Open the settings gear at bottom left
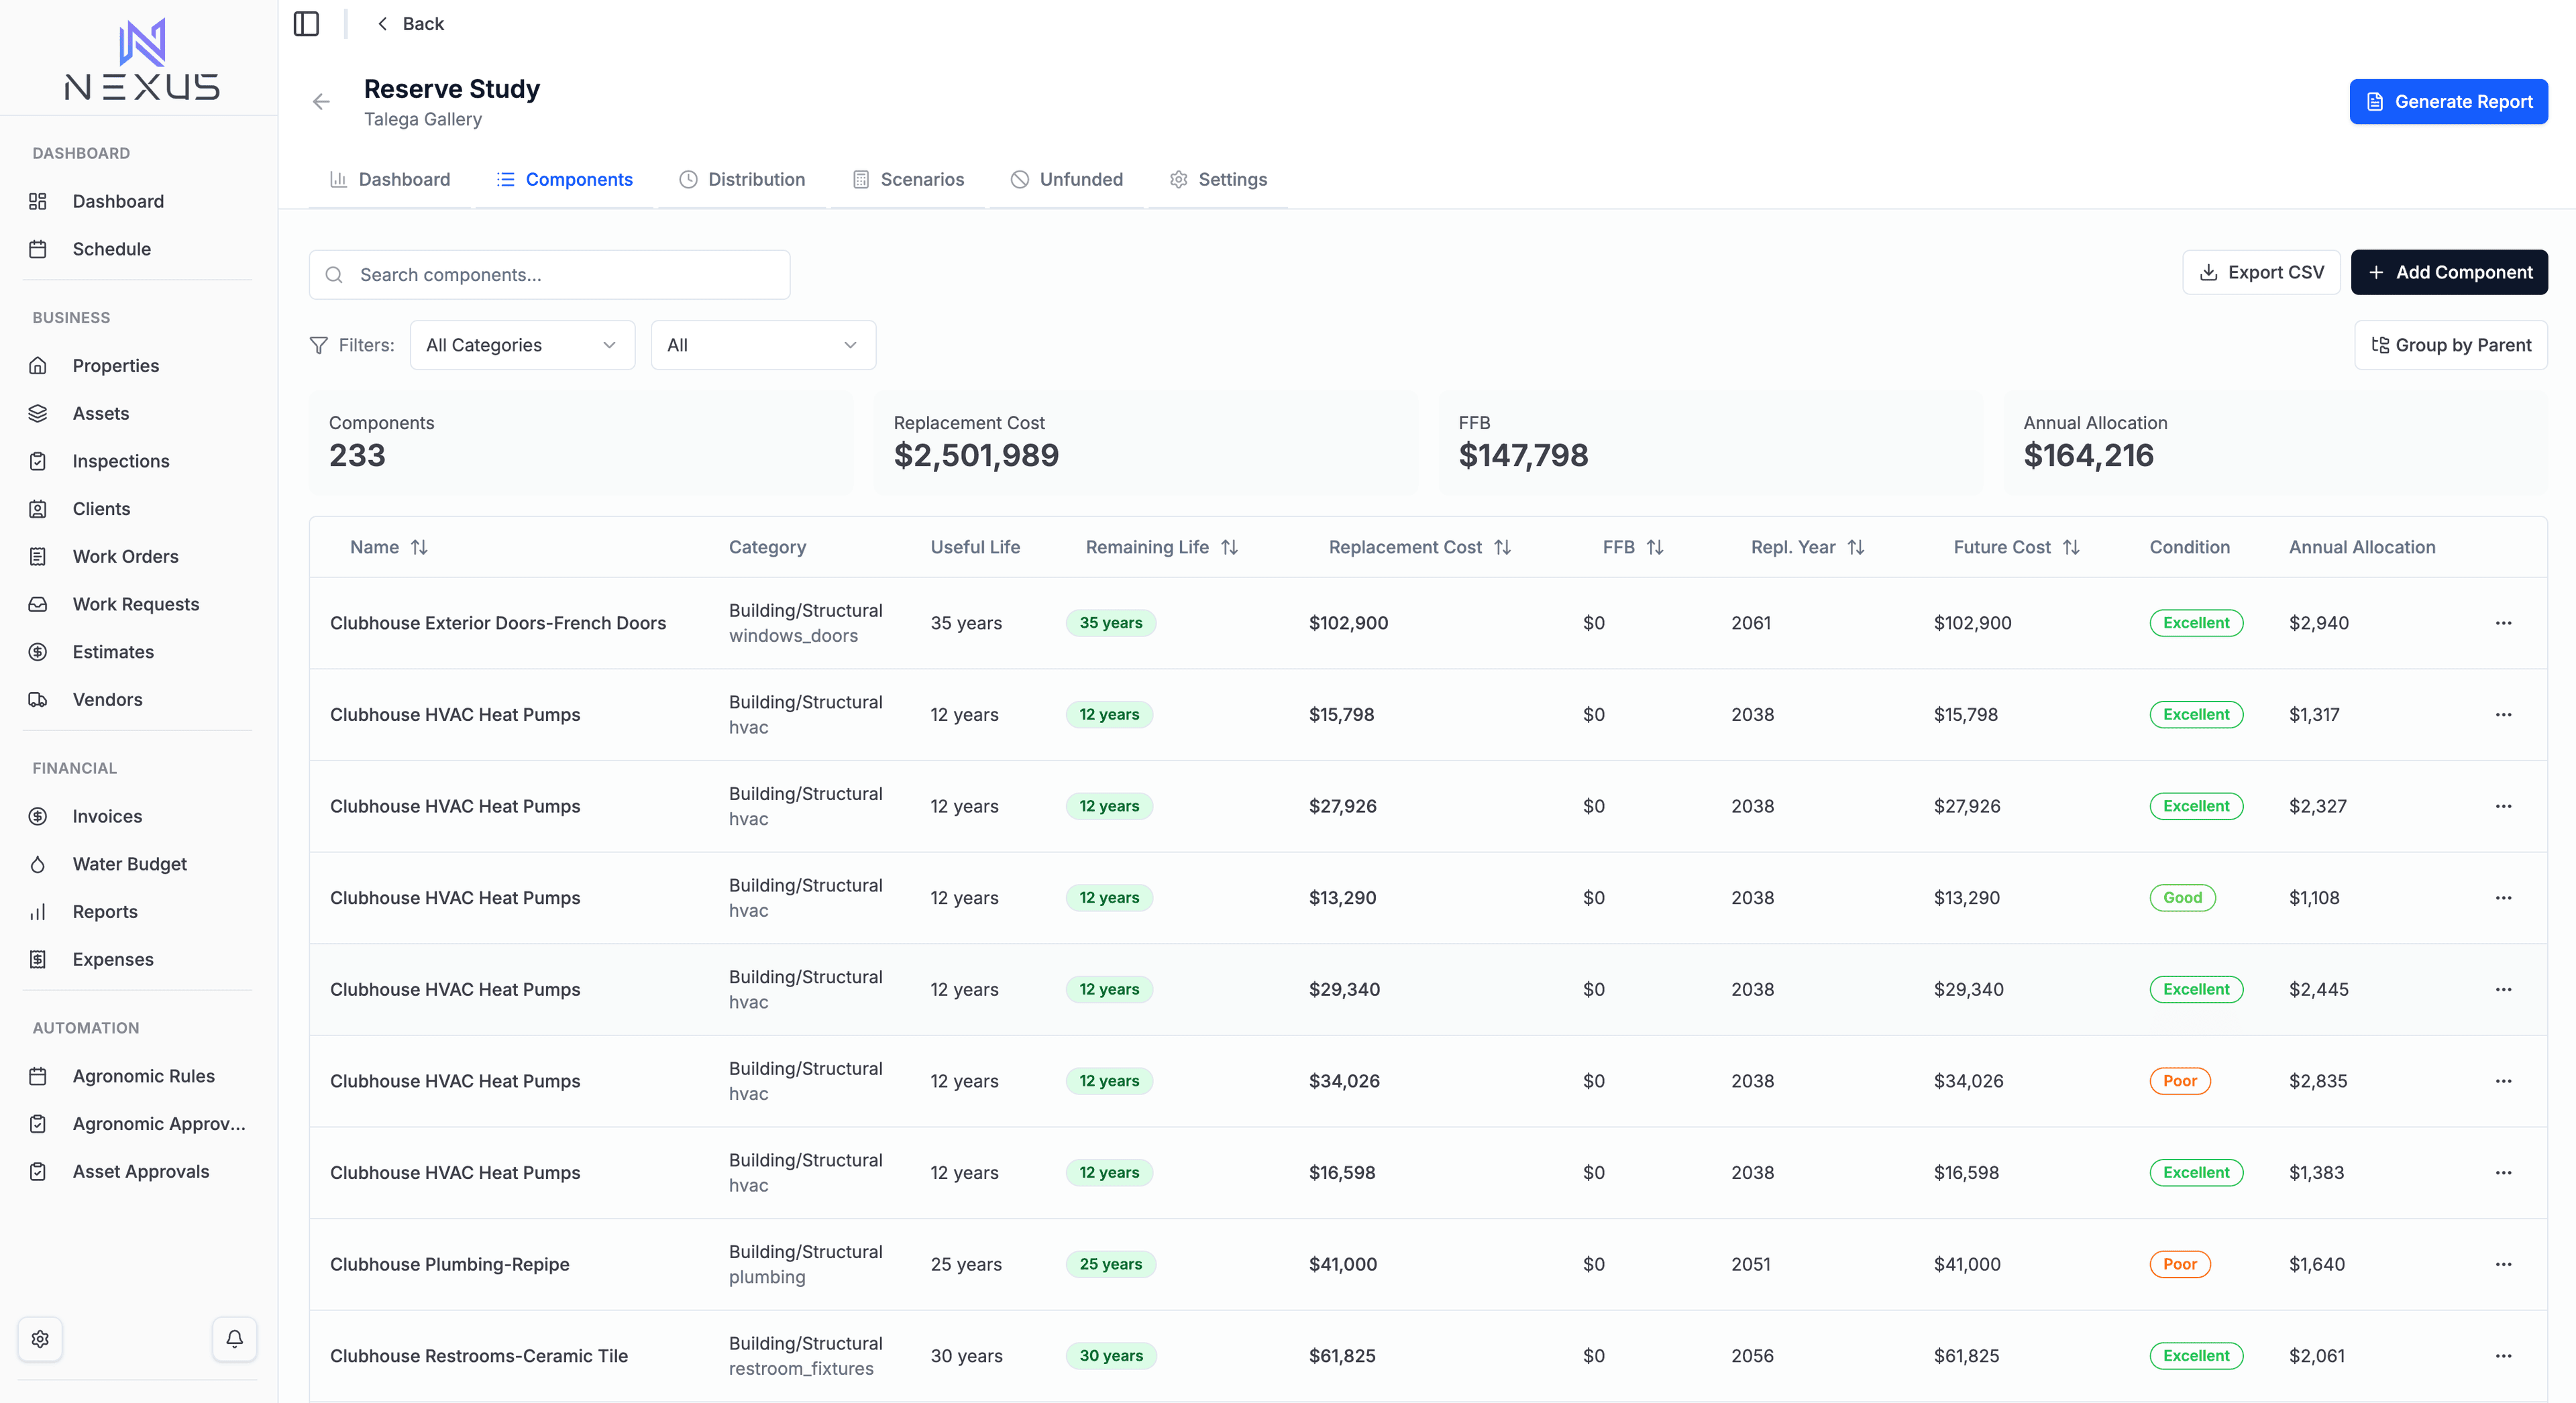 [x=41, y=1339]
